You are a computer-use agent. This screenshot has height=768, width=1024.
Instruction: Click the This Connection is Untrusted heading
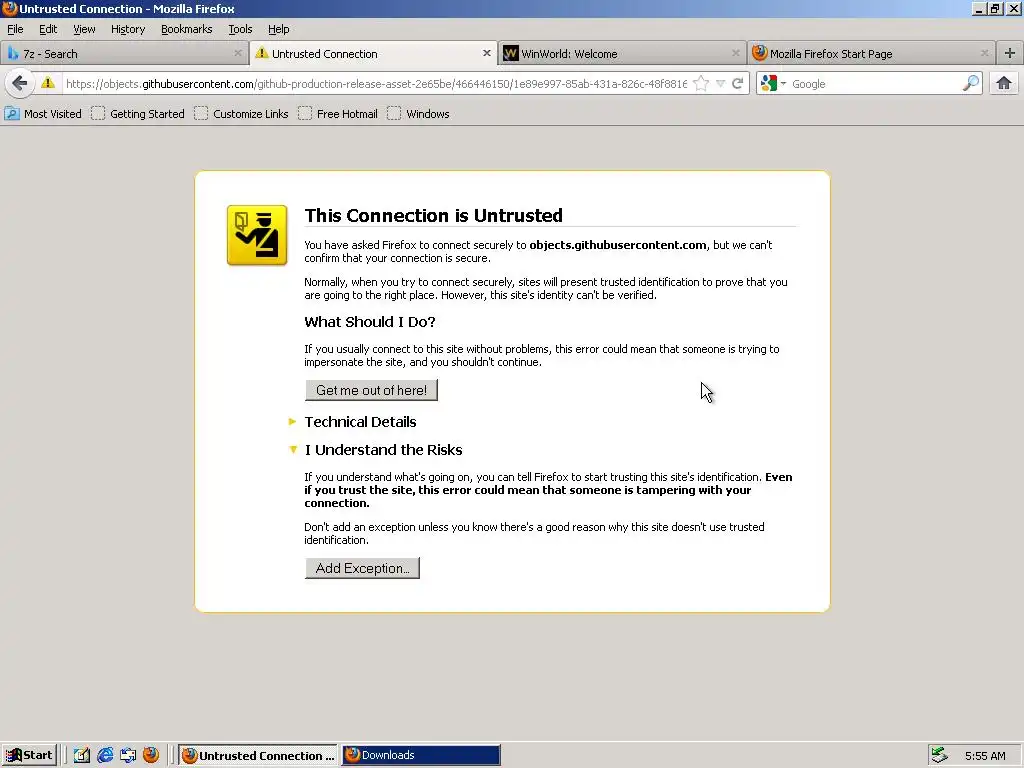(434, 216)
